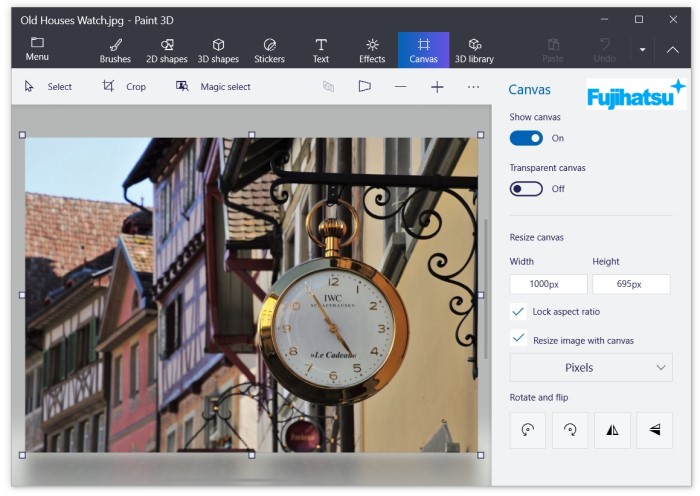The height and width of the screenshot is (496, 700).
Task: Uncheck Lock aspect ratio
Action: pyautogui.click(x=518, y=312)
